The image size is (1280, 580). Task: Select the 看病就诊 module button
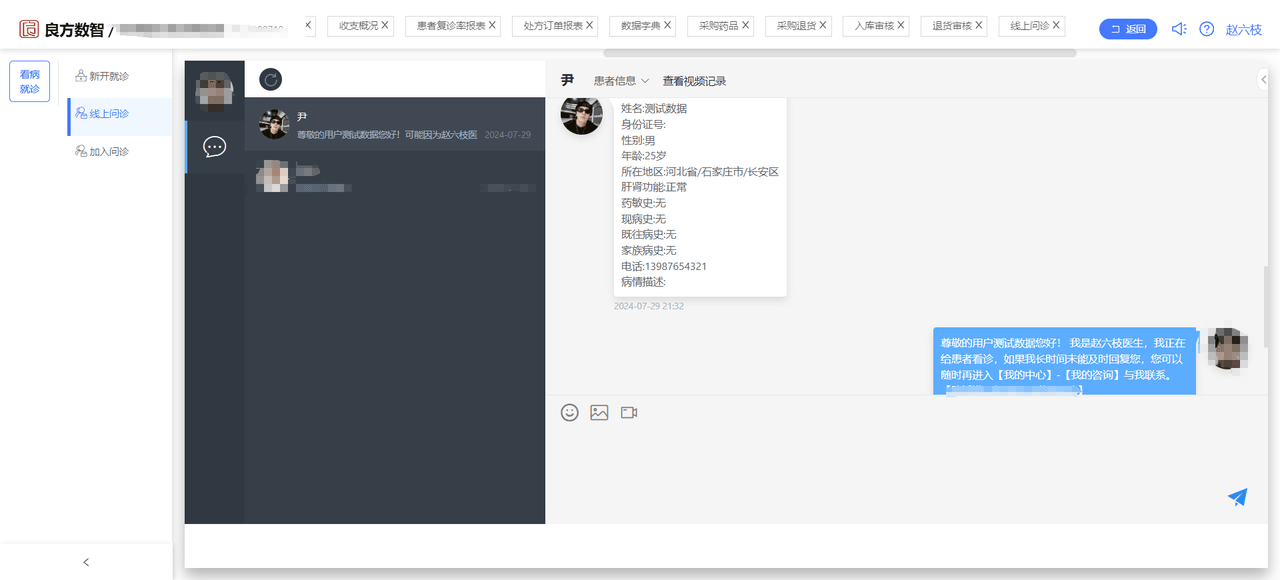(30, 81)
